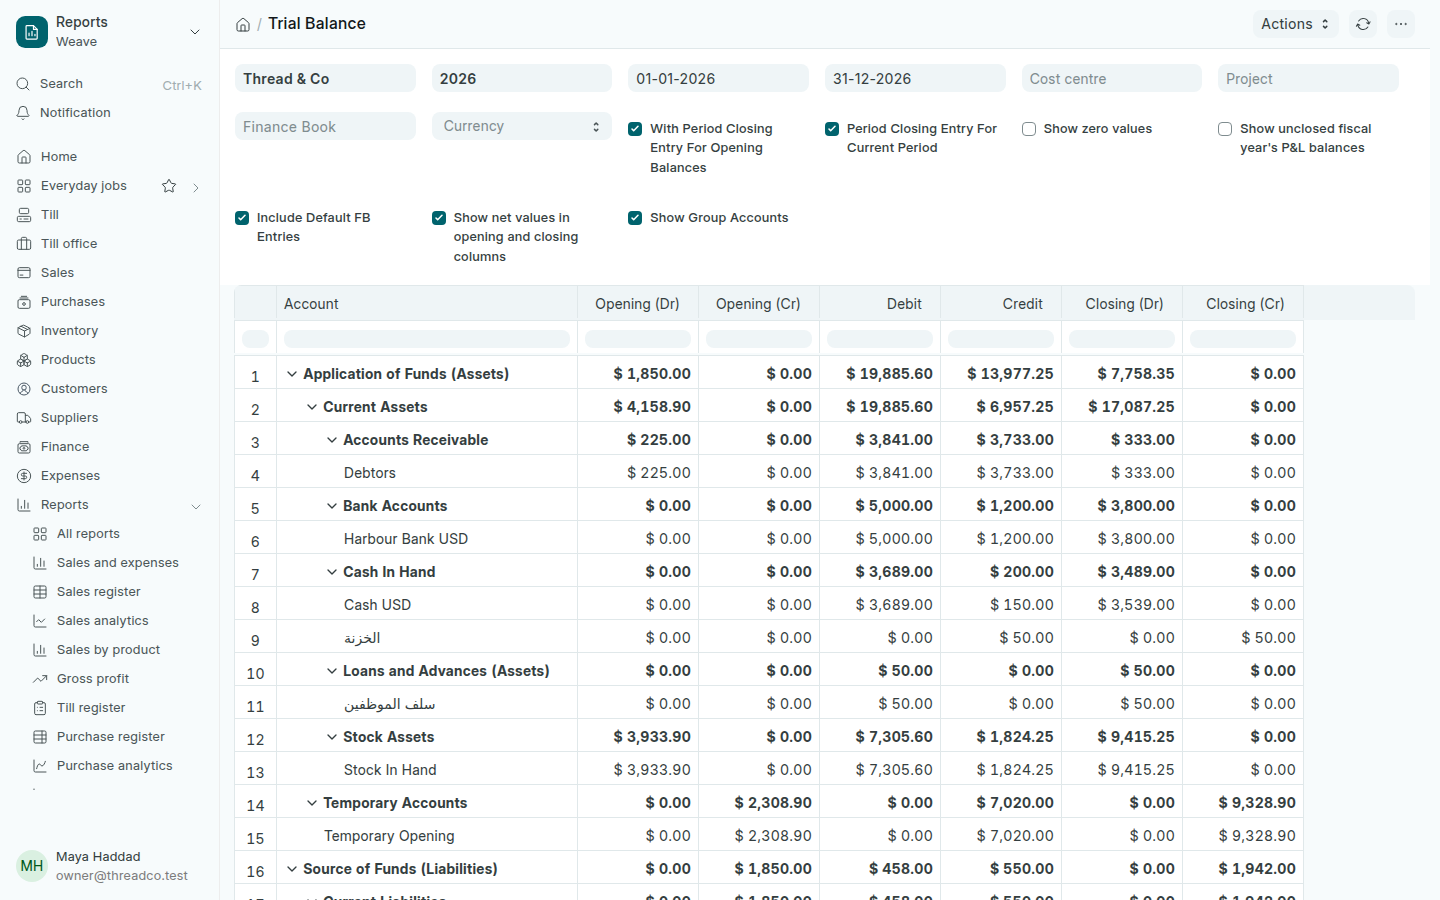
Task: Collapse the Bank Accounts group
Action: tap(332, 506)
